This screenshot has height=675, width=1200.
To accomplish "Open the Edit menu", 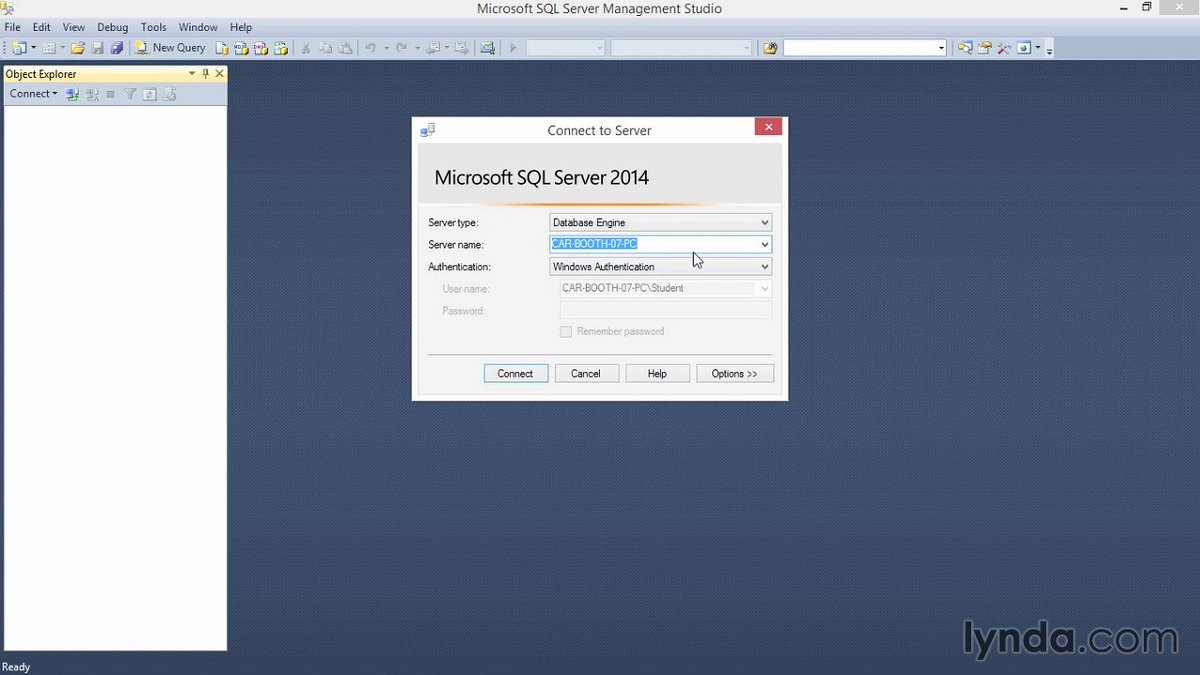I will [x=41, y=27].
